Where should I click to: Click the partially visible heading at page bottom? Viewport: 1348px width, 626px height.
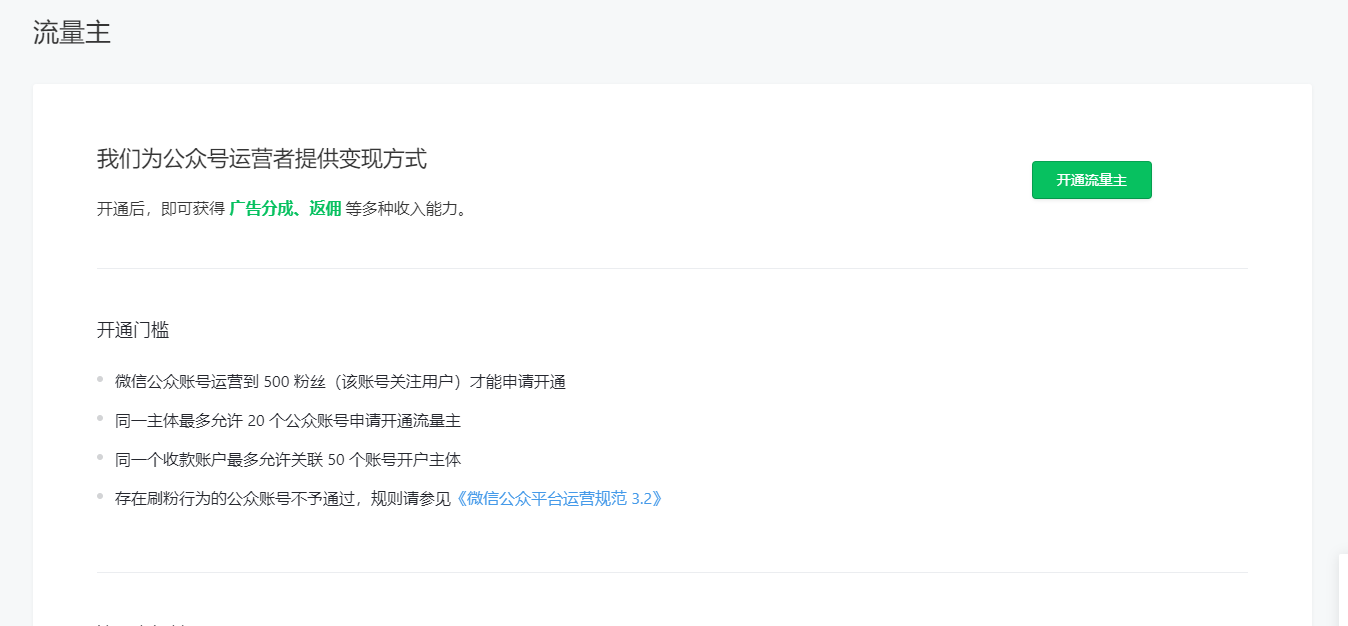pos(141,624)
